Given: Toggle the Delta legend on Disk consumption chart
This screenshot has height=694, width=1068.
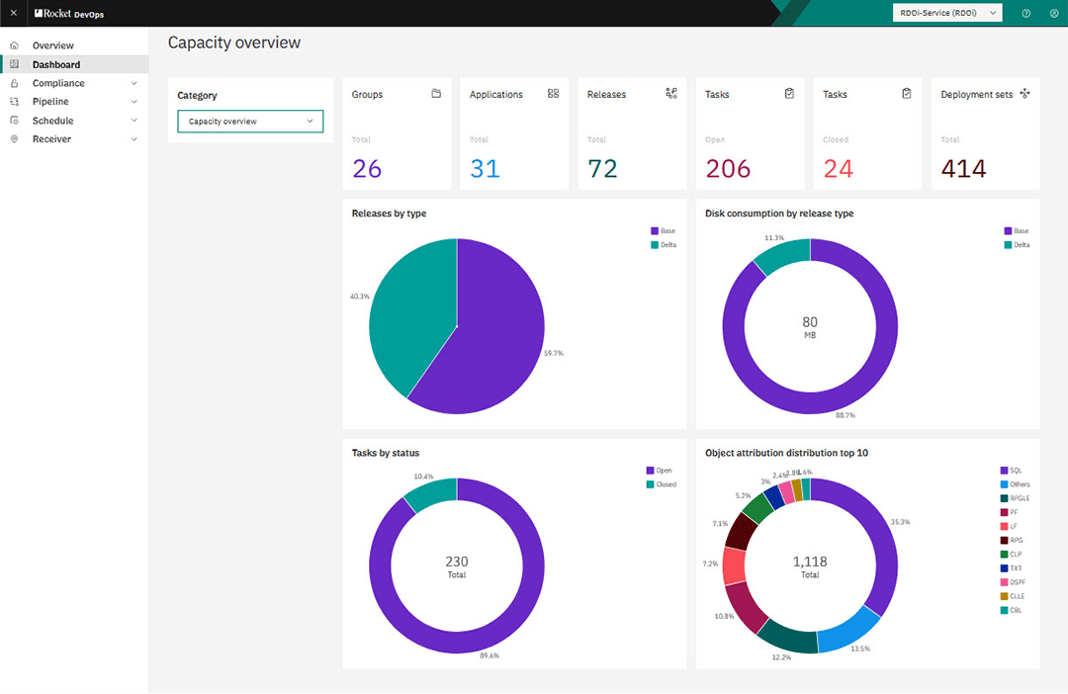Looking at the screenshot, I should click(1017, 243).
